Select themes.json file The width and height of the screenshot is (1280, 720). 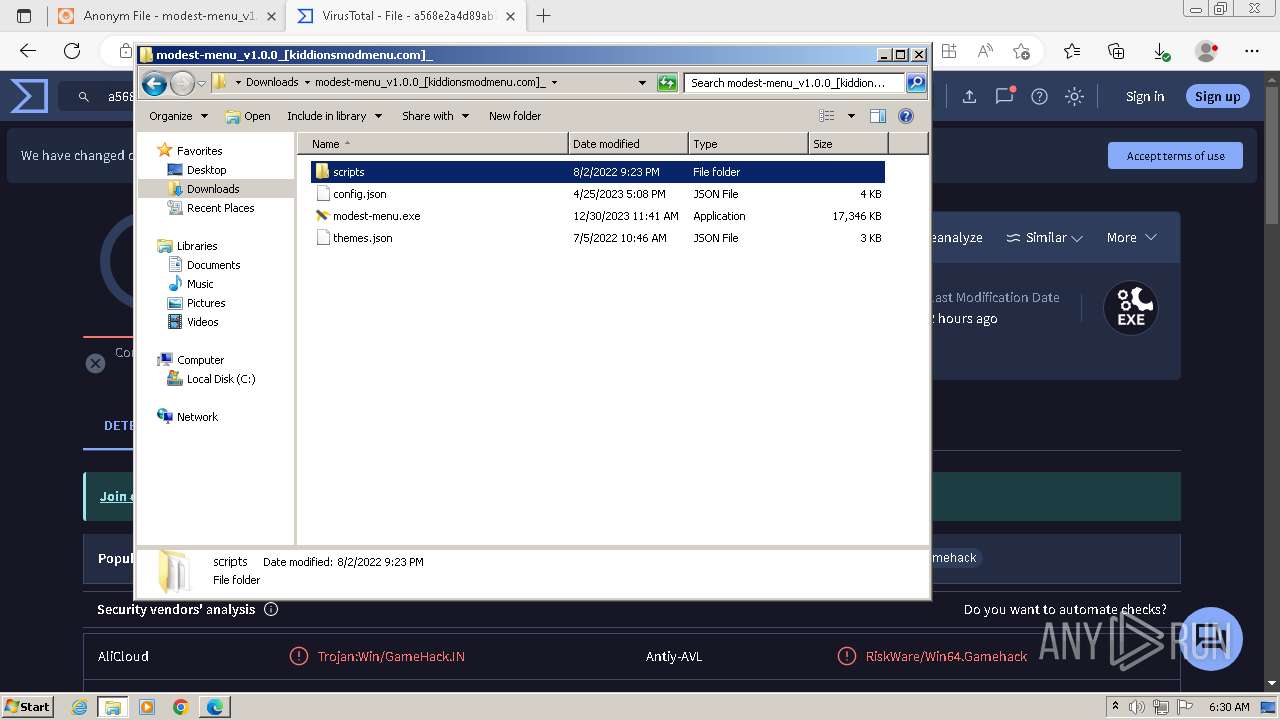pos(598,238)
